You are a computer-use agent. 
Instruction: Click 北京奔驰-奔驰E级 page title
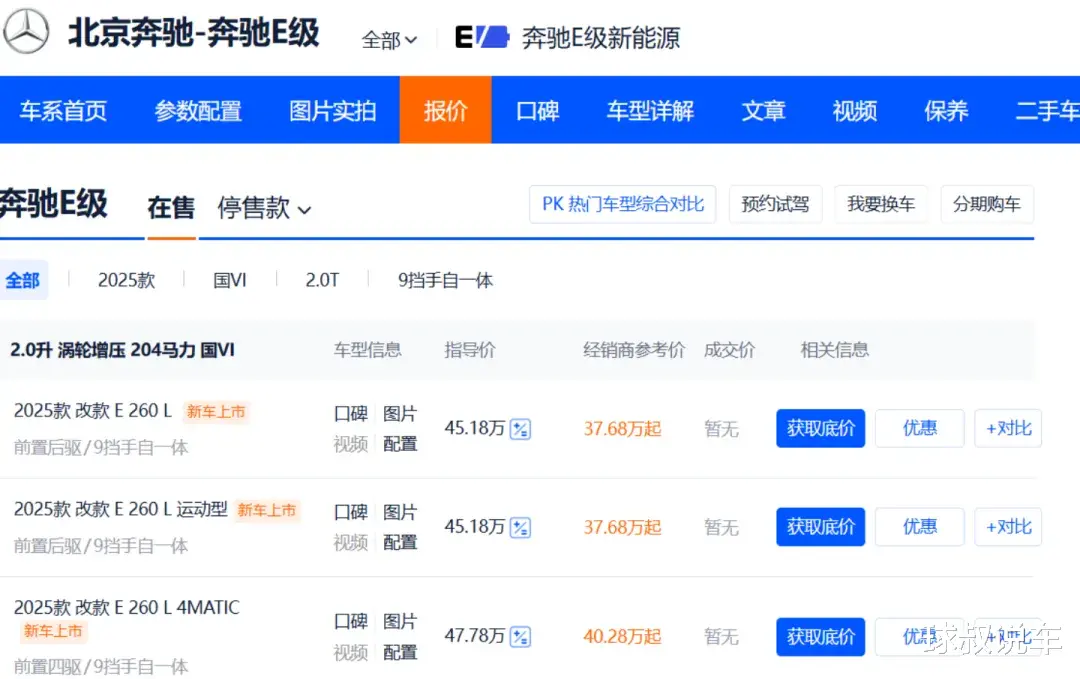coord(194,32)
